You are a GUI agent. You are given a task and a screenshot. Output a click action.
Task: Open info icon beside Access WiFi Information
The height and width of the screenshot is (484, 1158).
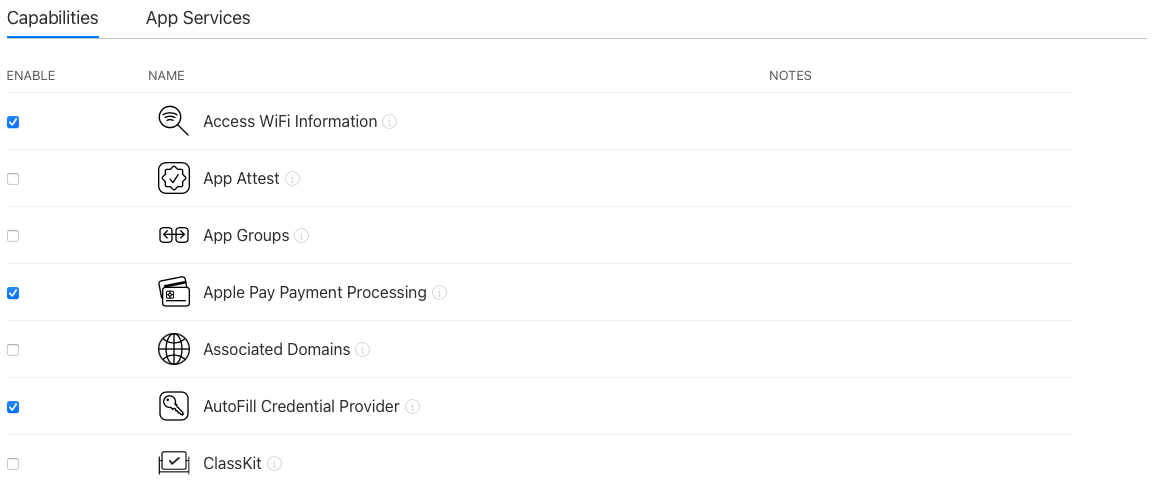[389, 121]
